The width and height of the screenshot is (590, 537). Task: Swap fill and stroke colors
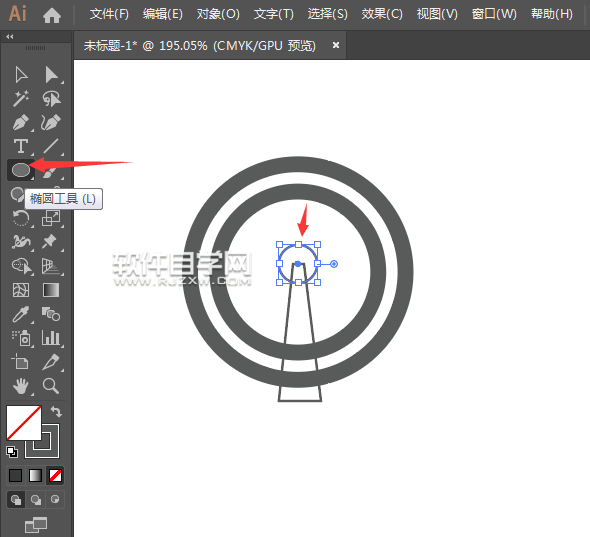point(56,411)
